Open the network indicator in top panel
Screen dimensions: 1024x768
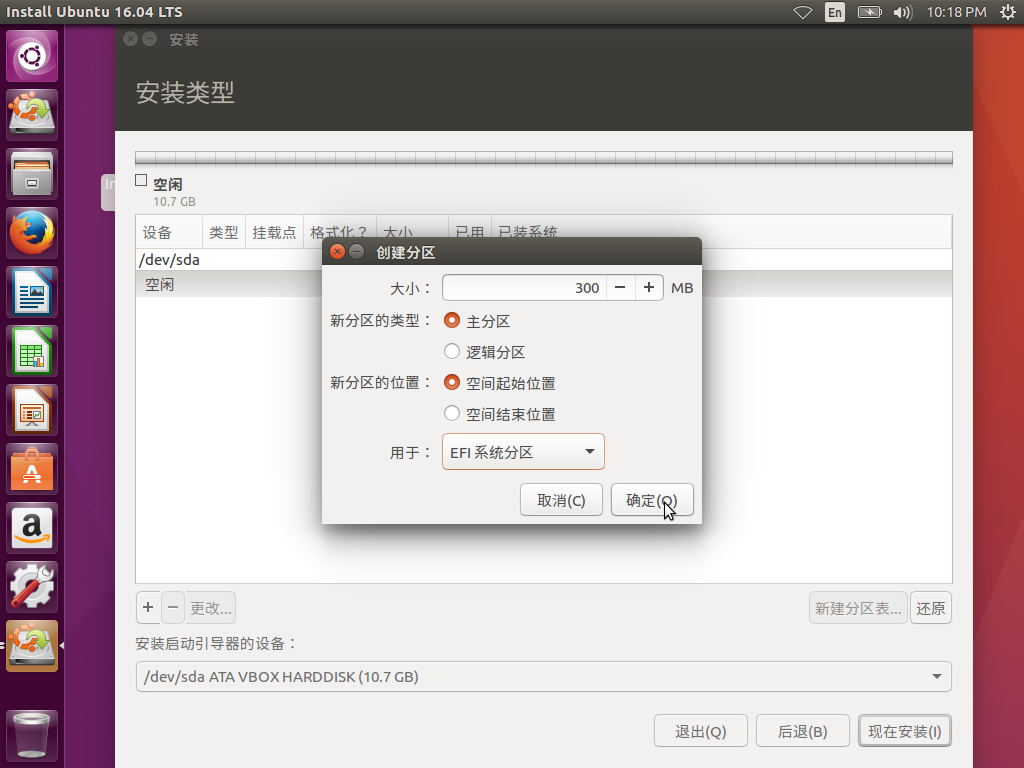click(x=803, y=12)
